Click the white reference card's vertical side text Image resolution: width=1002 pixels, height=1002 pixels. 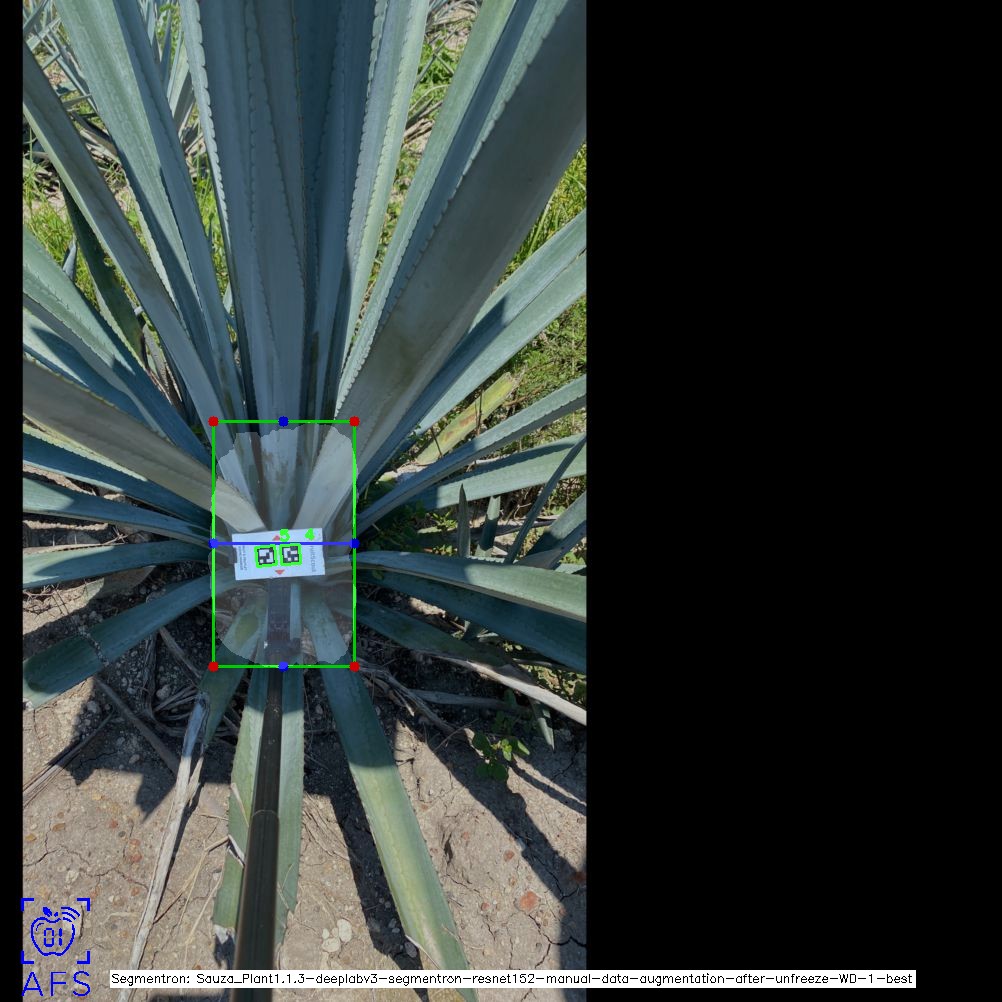pos(312,558)
